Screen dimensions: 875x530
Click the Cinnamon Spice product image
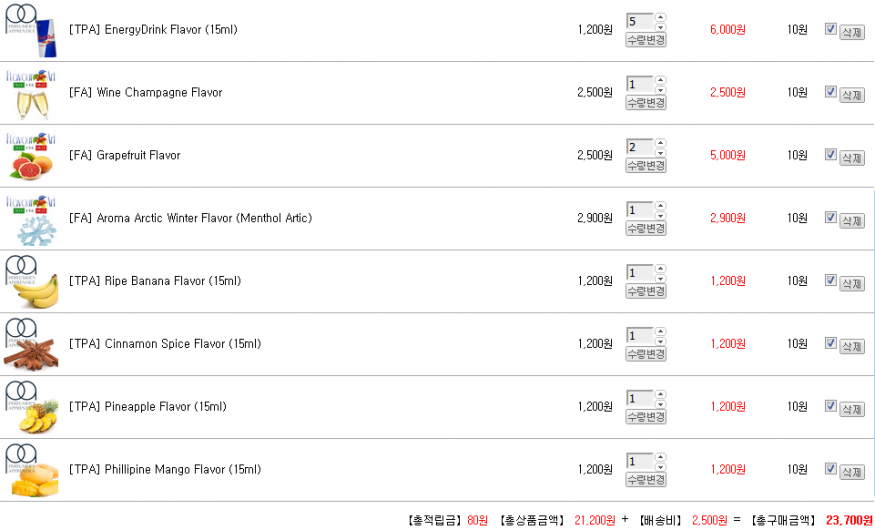(31, 344)
